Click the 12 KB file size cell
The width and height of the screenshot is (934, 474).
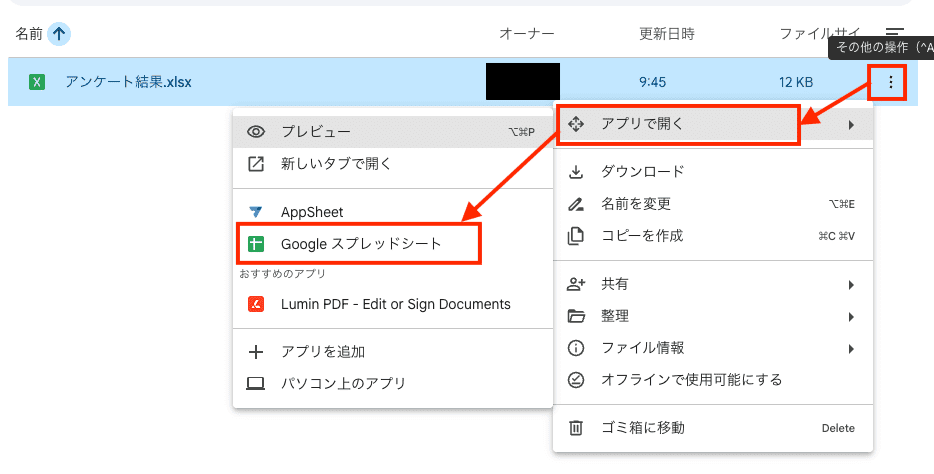(796, 82)
